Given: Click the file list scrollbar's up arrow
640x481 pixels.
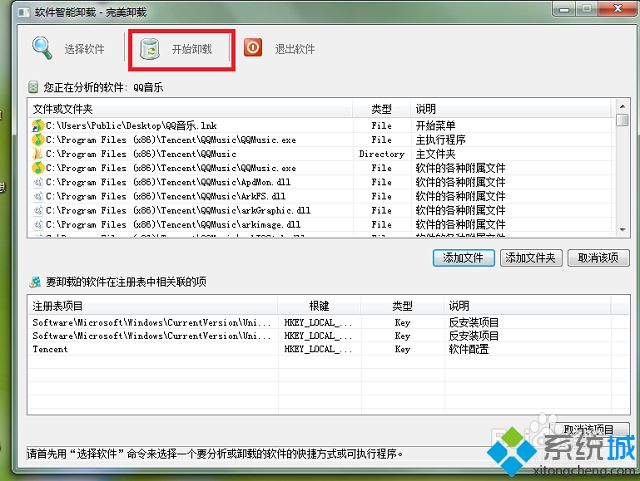Looking at the screenshot, I should pyautogui.click(x=622, y=106).
